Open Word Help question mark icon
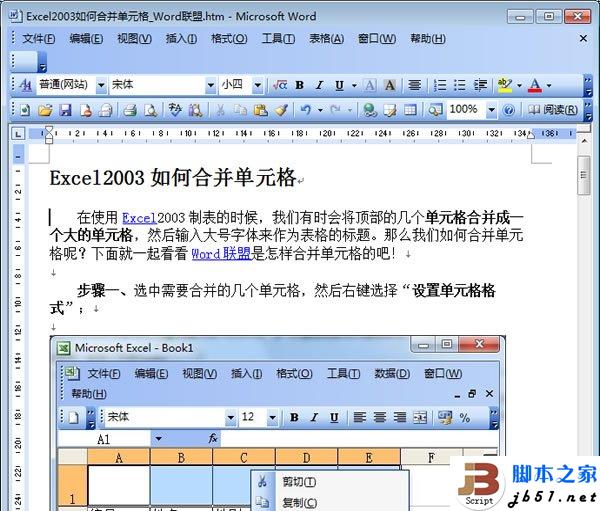 [509, 111]
